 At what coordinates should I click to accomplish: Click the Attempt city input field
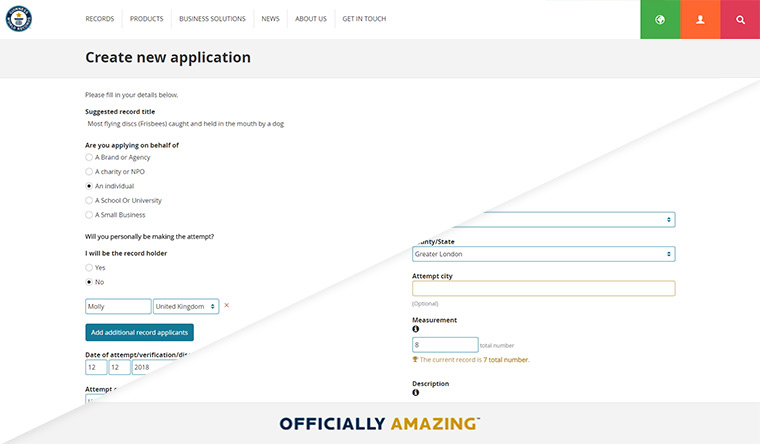pyautogui.click(x=543, y=288)
